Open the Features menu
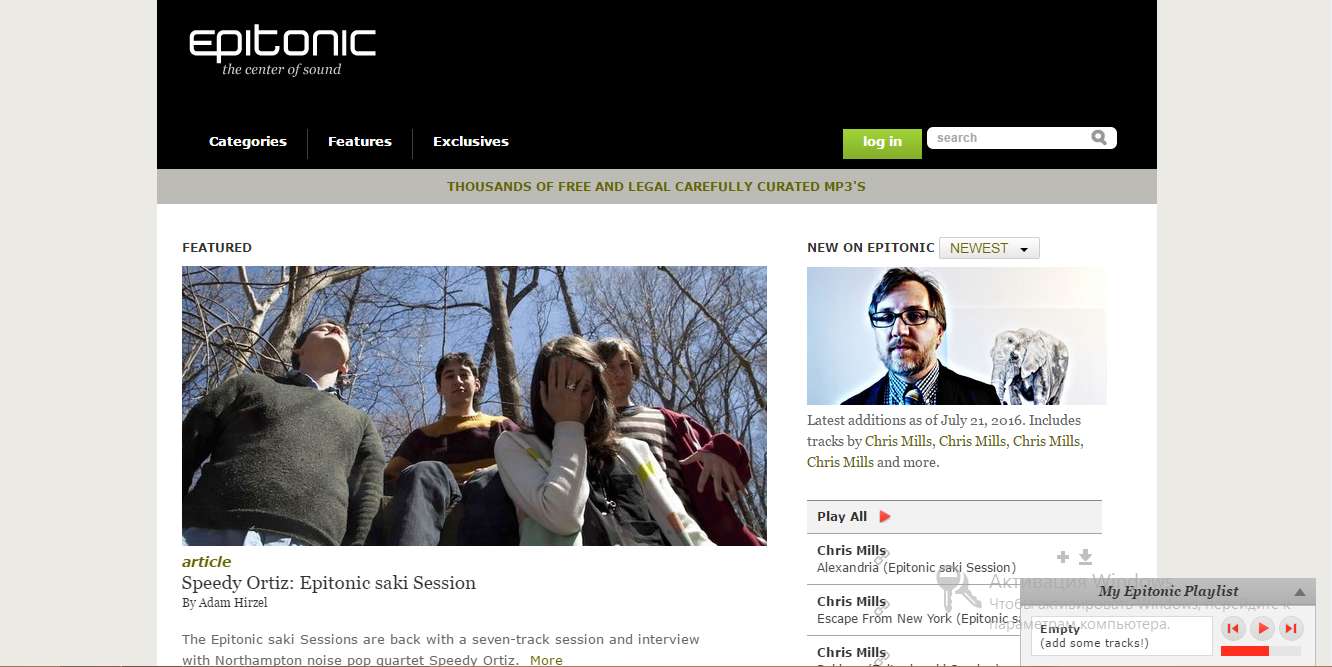The width and height of the screenshot is (1332, 667). [360, 142]
